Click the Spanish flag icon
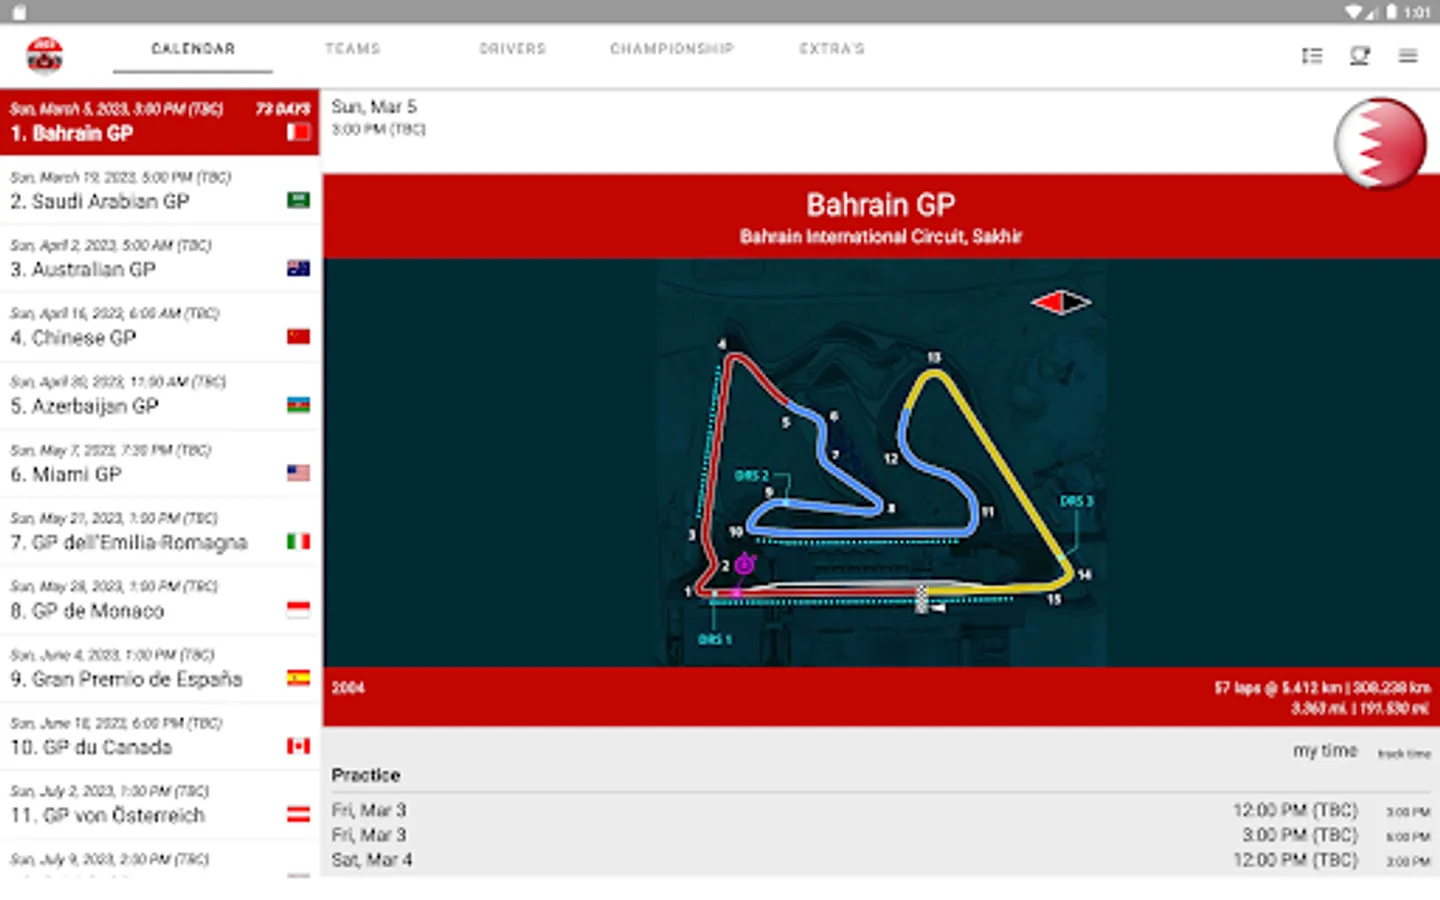The image size is (1440, 900). [298, 678]
